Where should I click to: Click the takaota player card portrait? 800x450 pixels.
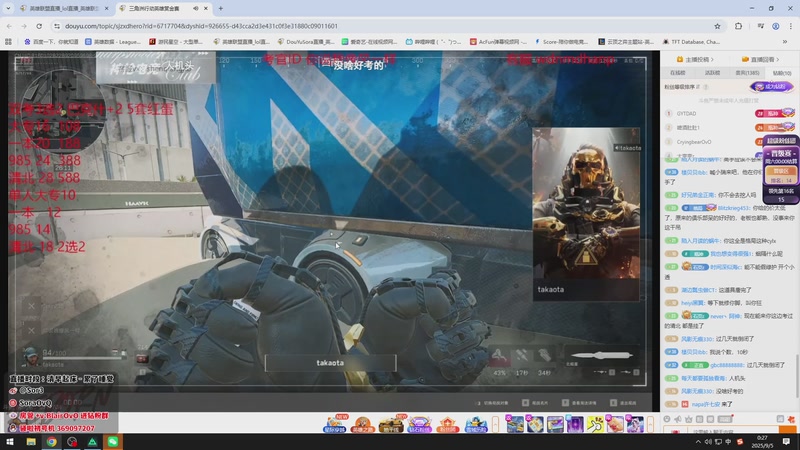[x=586, y=204]
